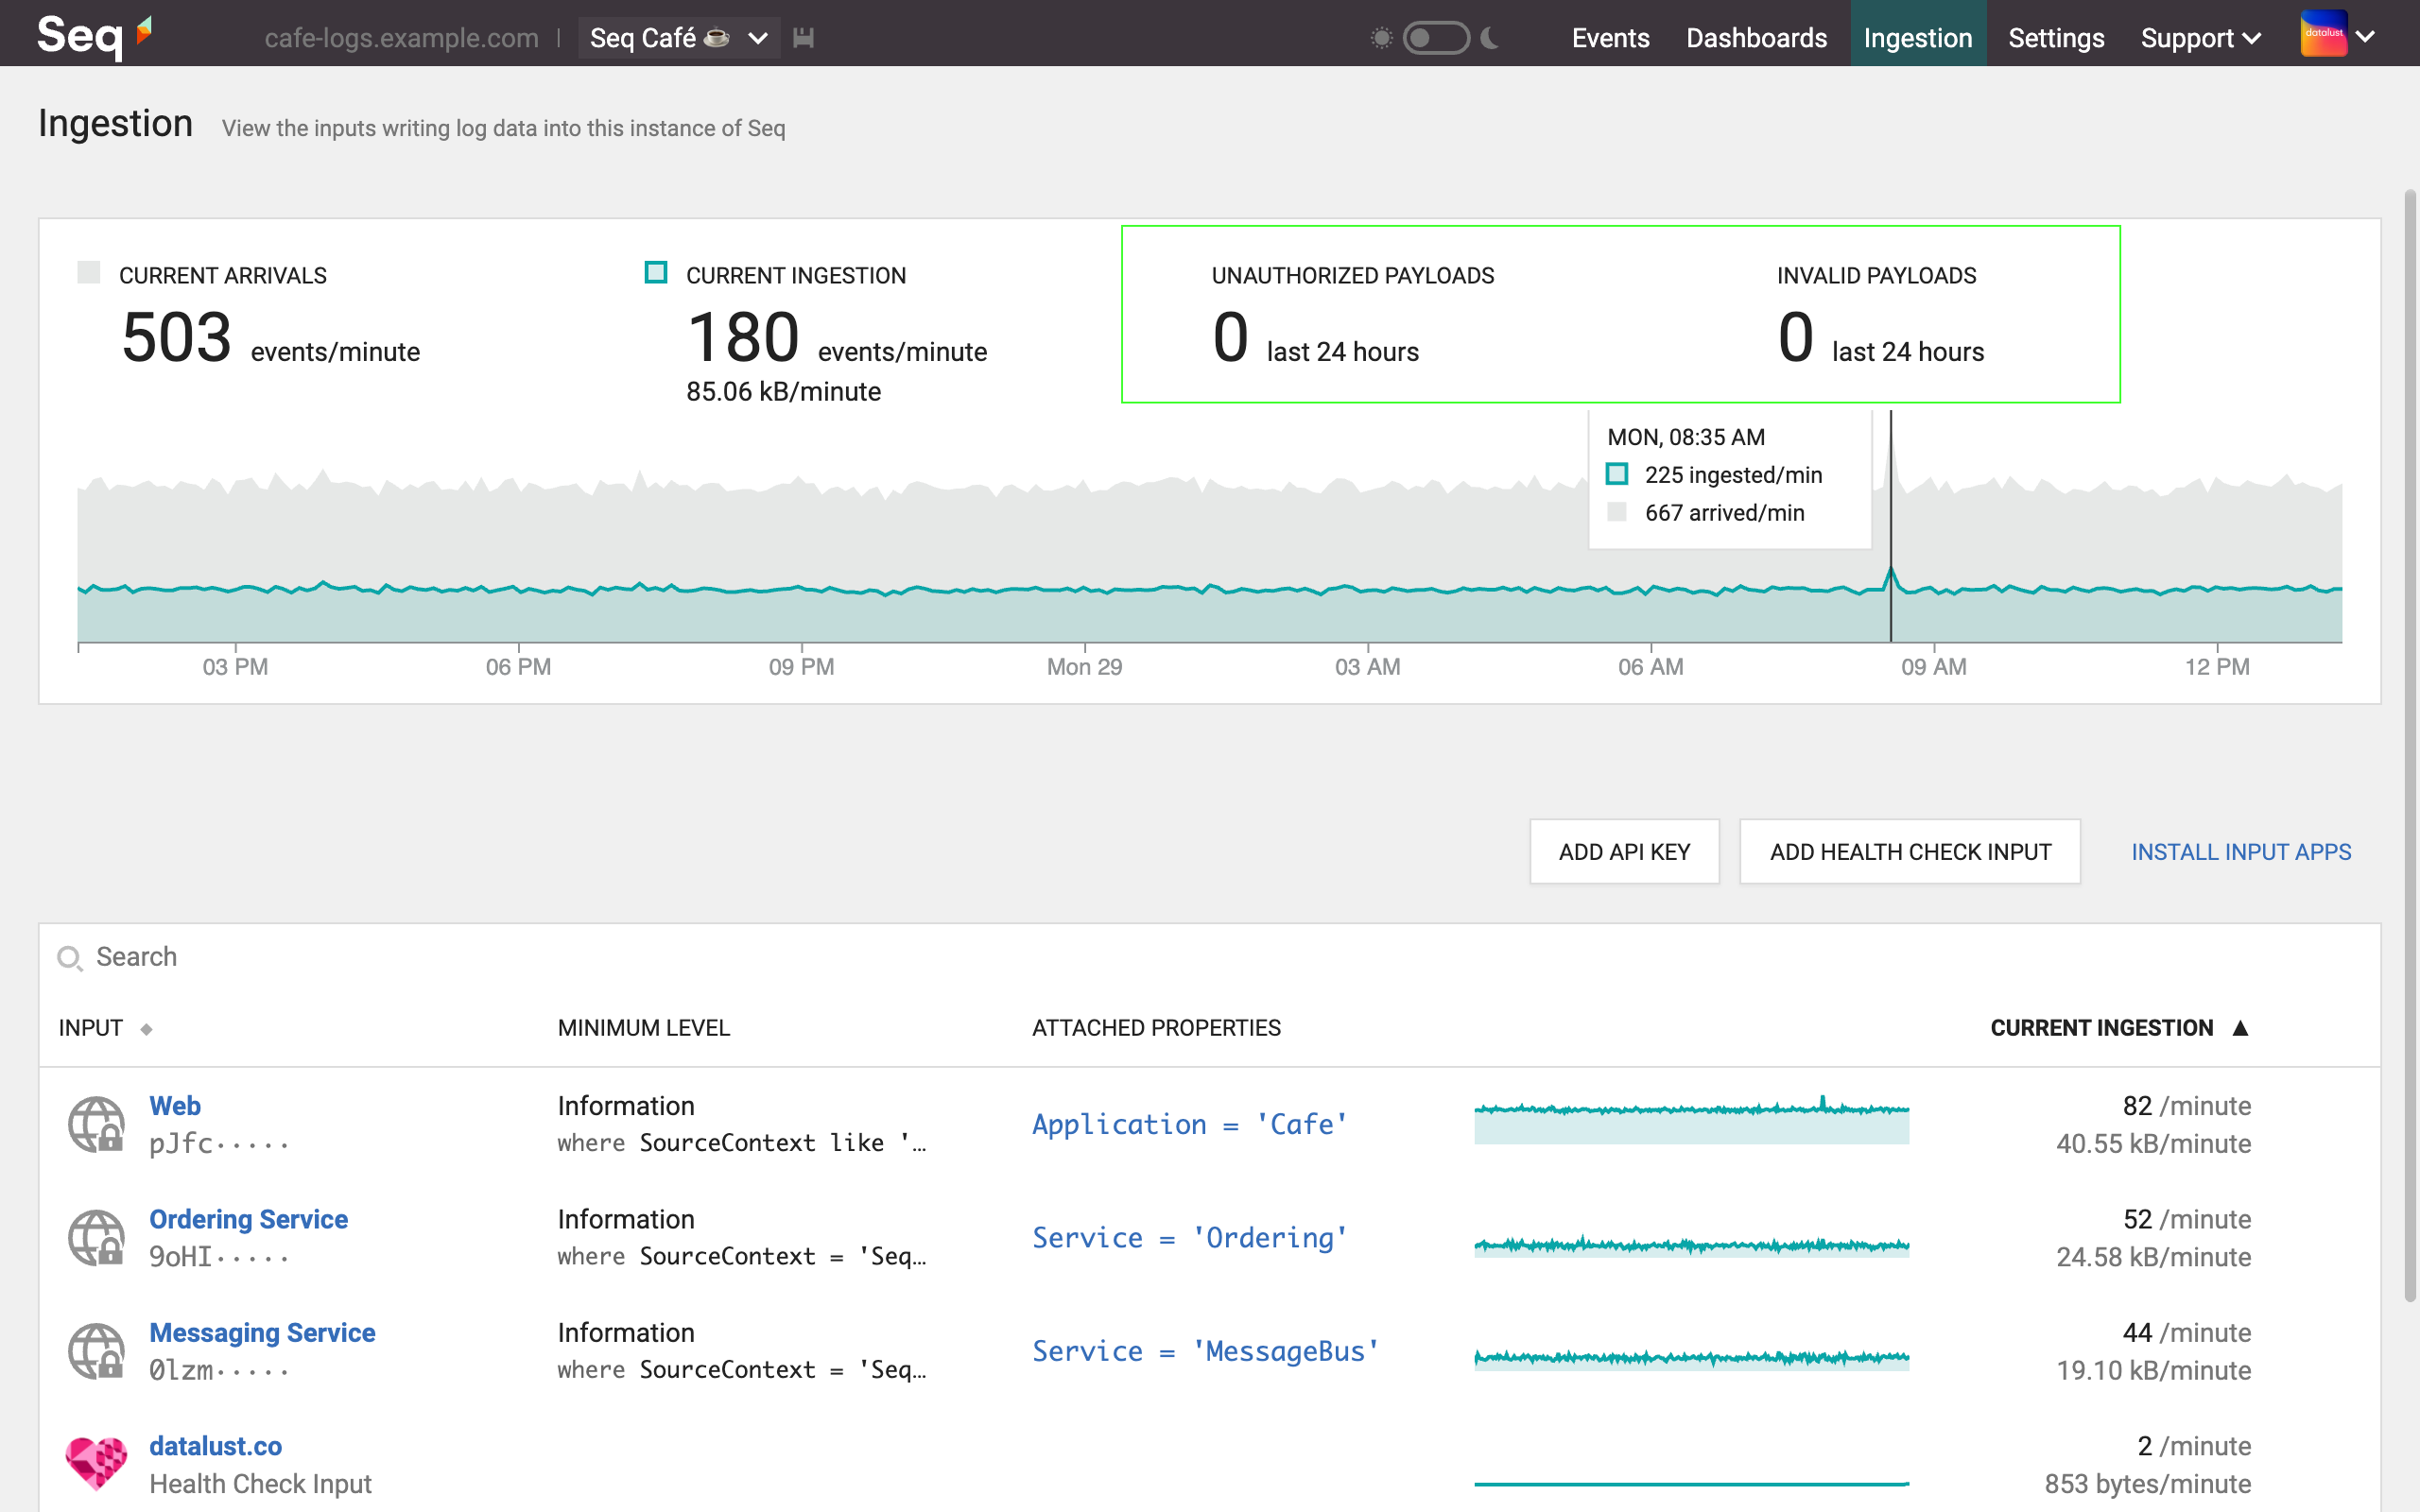Click the search magnifier icon

point(69,958)
